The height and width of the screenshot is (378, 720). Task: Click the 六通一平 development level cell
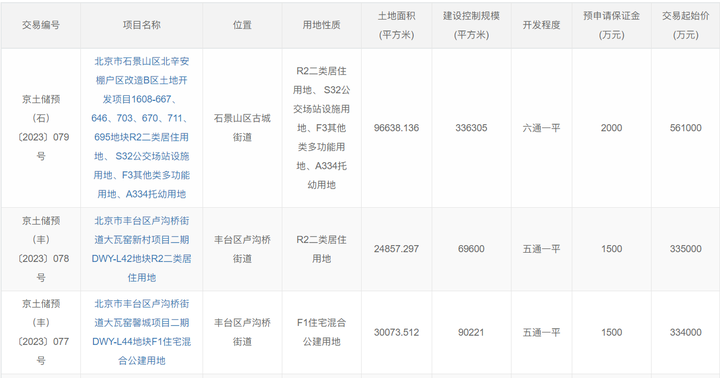click(x=541, y=128)
